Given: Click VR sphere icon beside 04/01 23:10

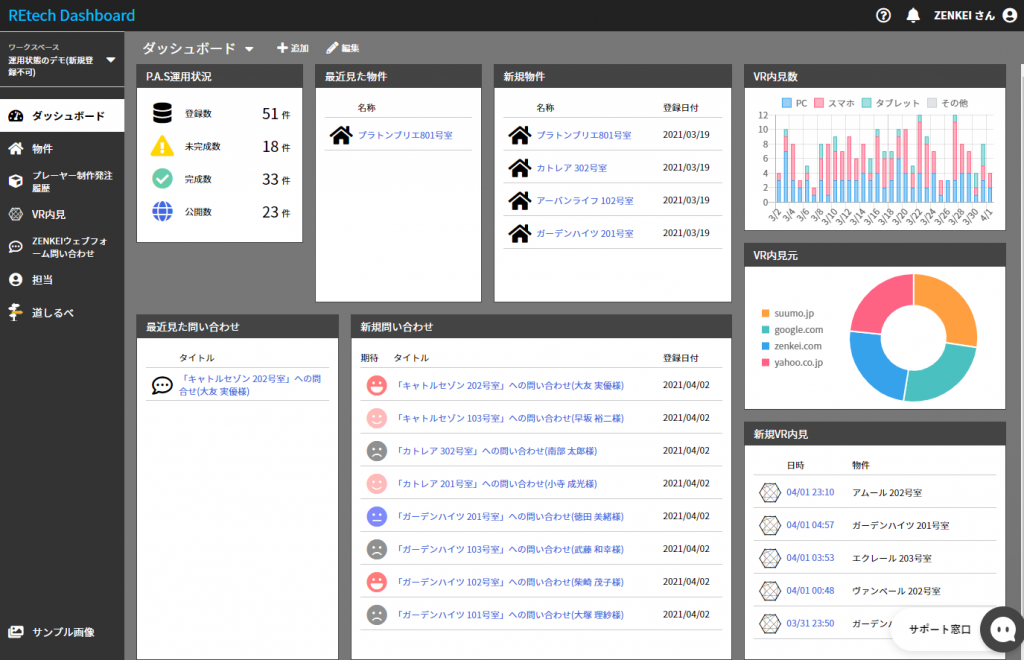Looking at the screenshot, I should 770,492.
